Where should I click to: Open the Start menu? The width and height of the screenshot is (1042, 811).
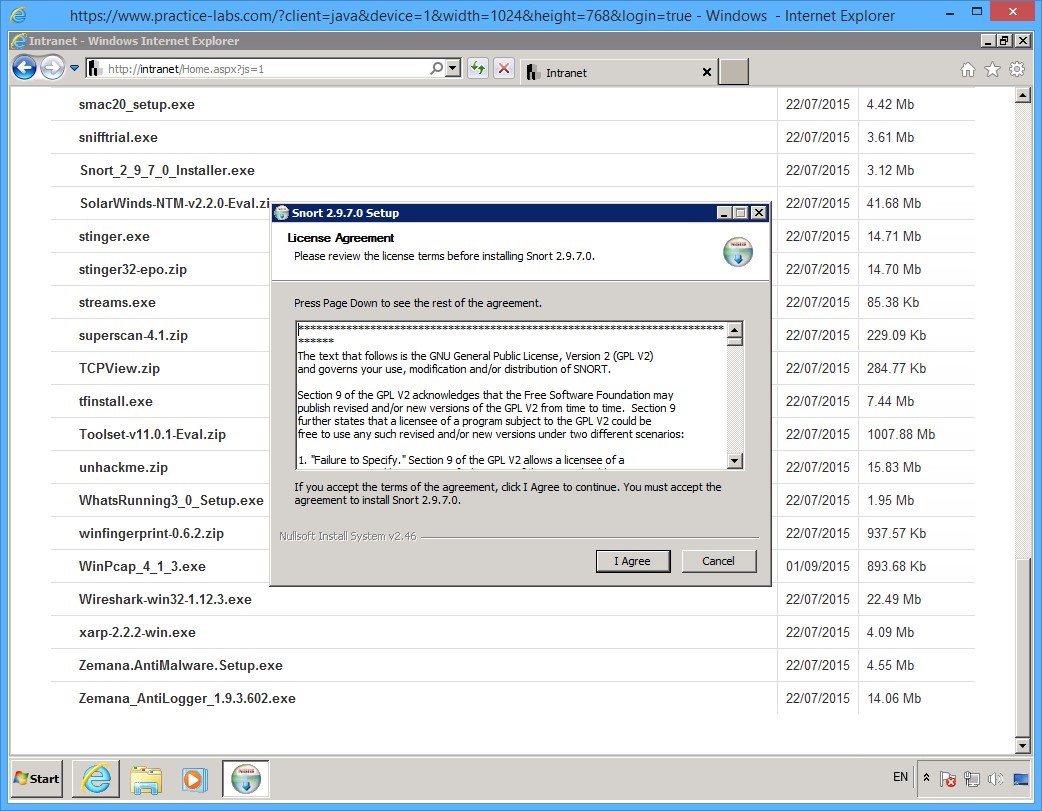(35, 779)
